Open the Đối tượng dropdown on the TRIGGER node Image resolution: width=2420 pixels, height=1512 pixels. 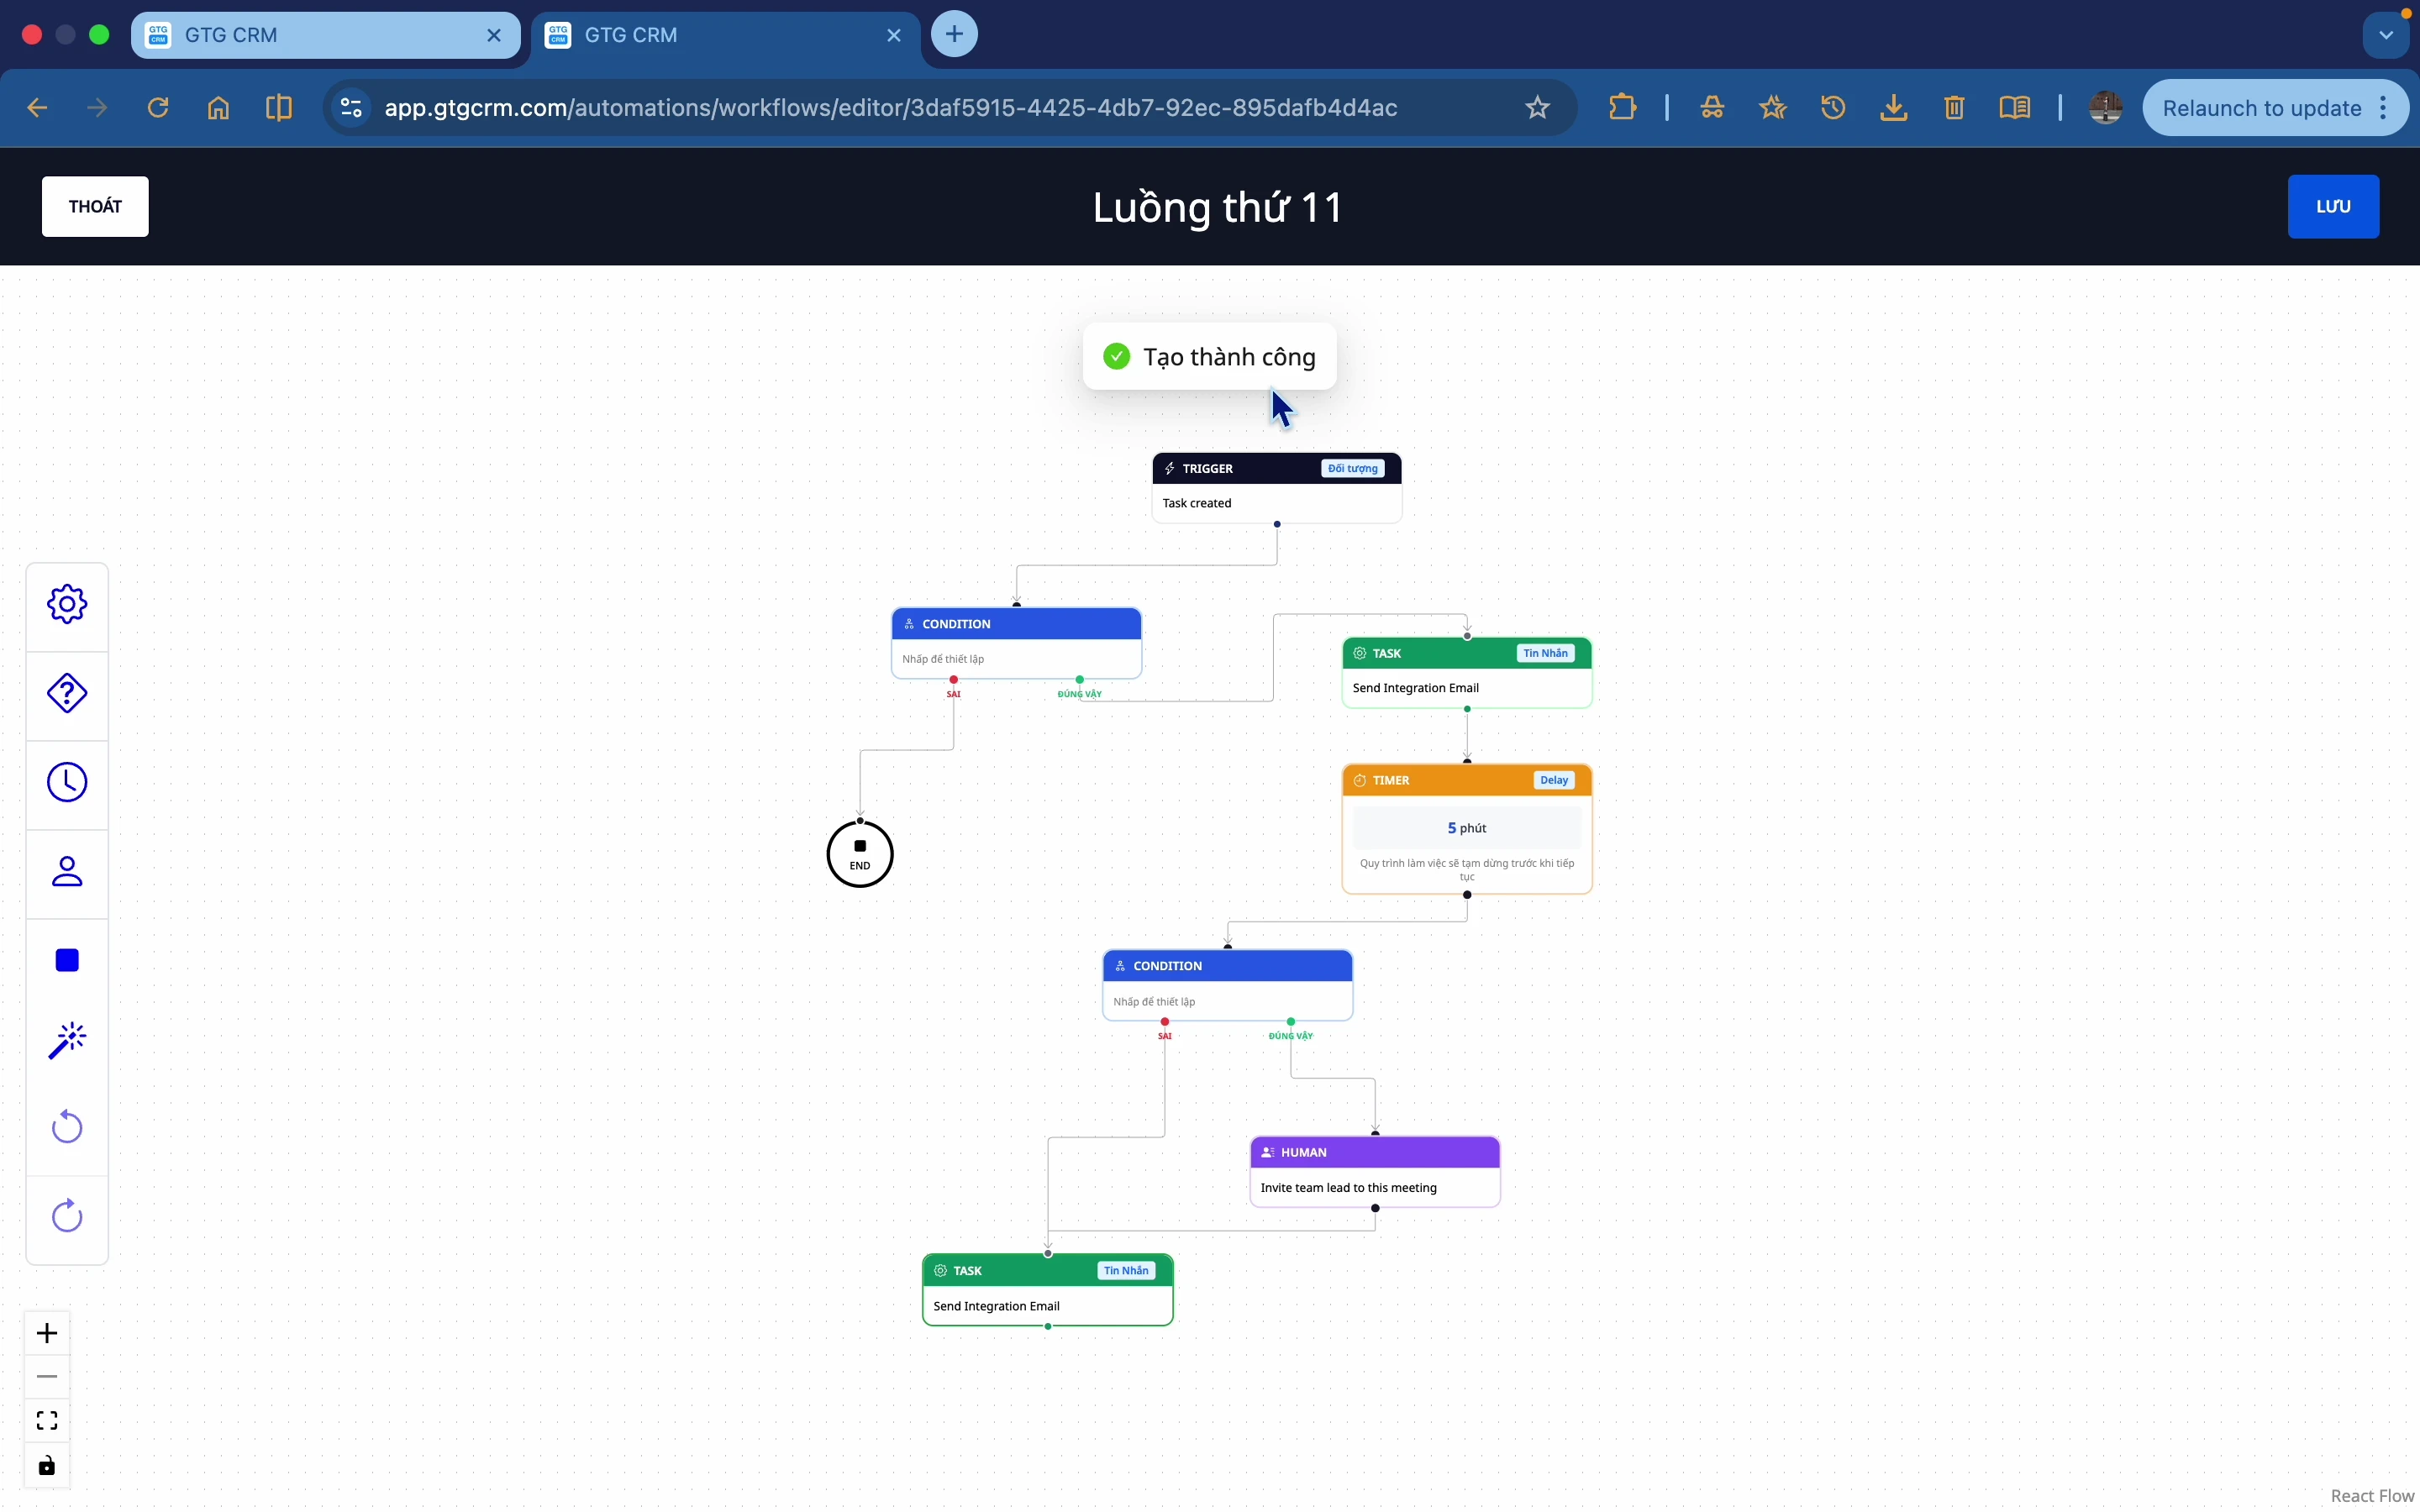(1351, 467)
